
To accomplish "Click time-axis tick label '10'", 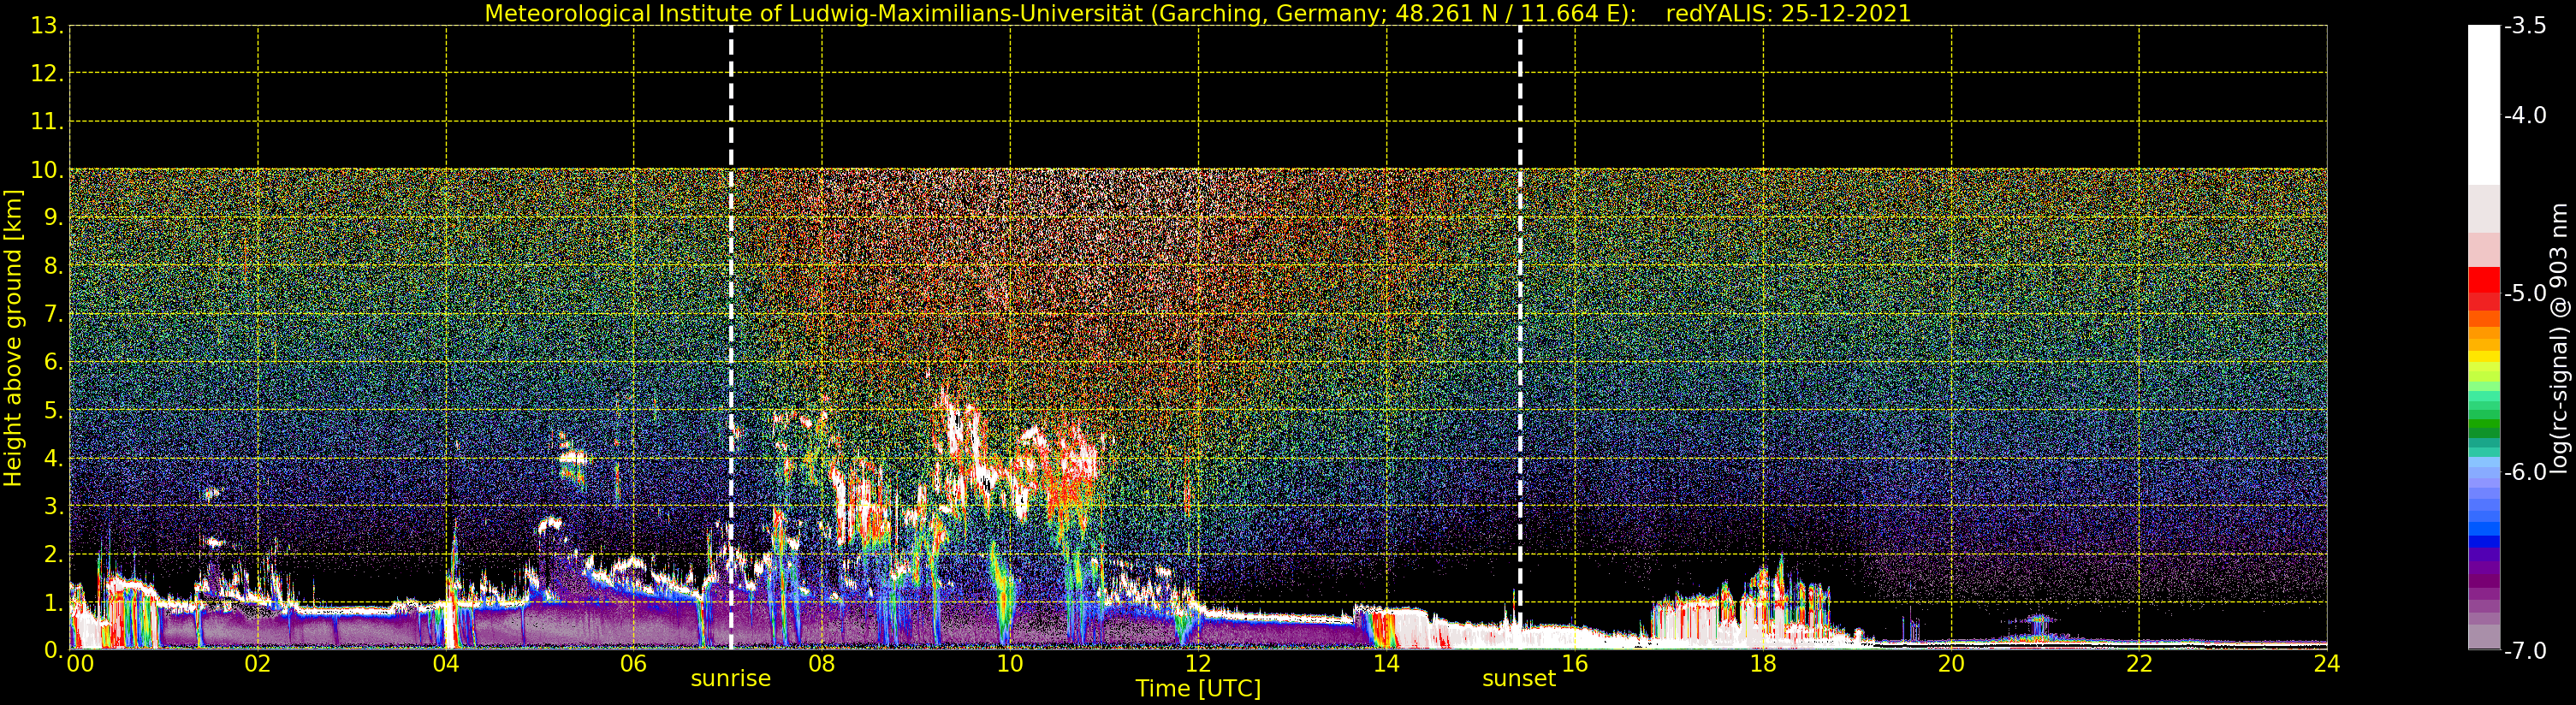I will (x=1010, y=664).
